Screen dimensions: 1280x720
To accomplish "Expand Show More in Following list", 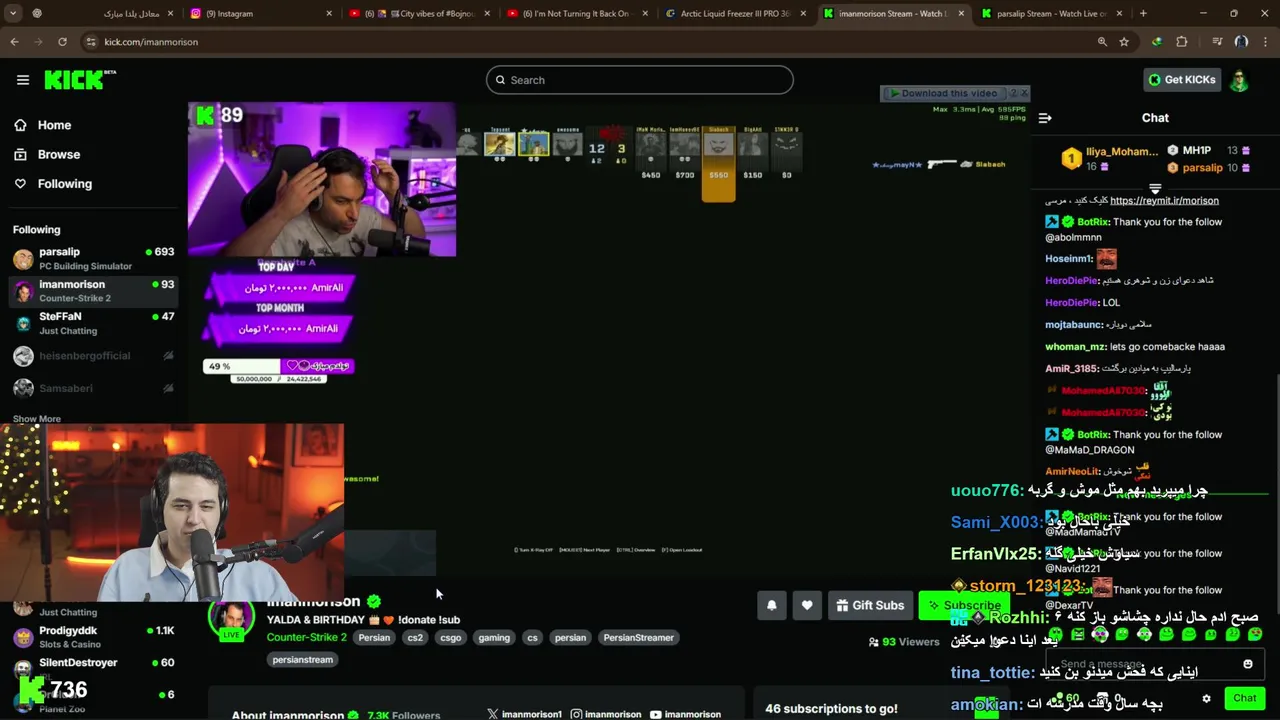I will [x=37, y=419].
